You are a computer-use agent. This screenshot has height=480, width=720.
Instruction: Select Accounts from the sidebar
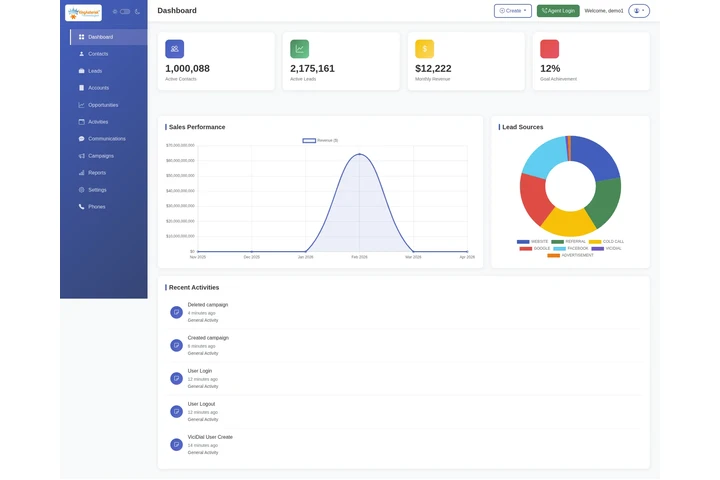point(98,88)
